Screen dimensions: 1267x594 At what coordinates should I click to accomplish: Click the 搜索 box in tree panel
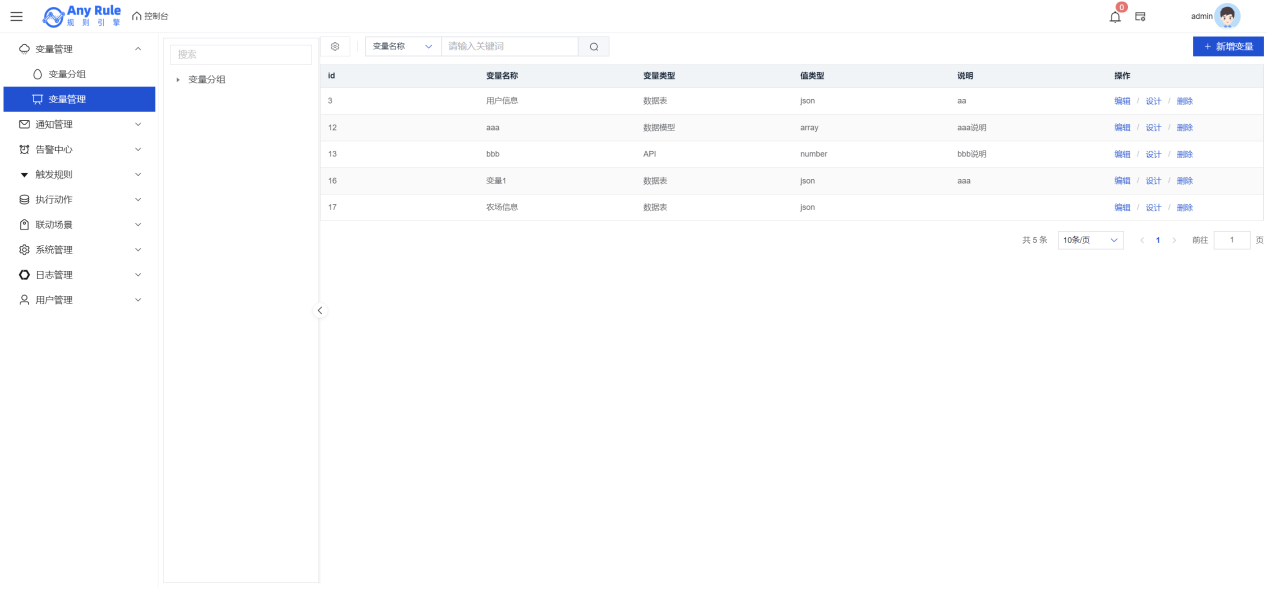click(x=240, y=55)
